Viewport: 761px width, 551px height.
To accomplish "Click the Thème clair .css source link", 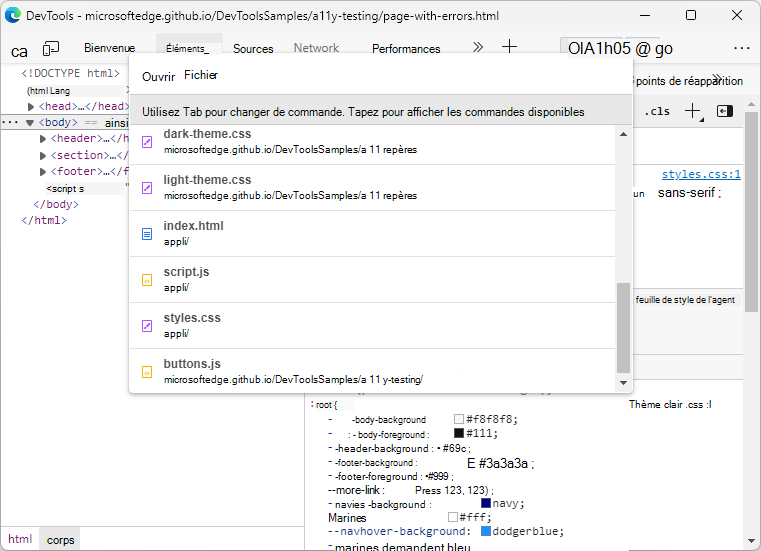I will coord(670,404).
